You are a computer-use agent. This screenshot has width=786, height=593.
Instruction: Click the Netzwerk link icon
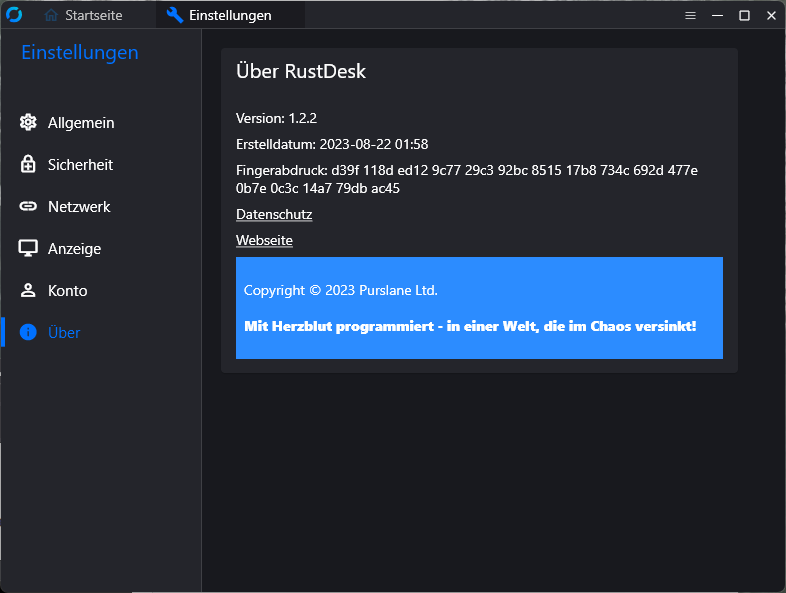(28, 207)
